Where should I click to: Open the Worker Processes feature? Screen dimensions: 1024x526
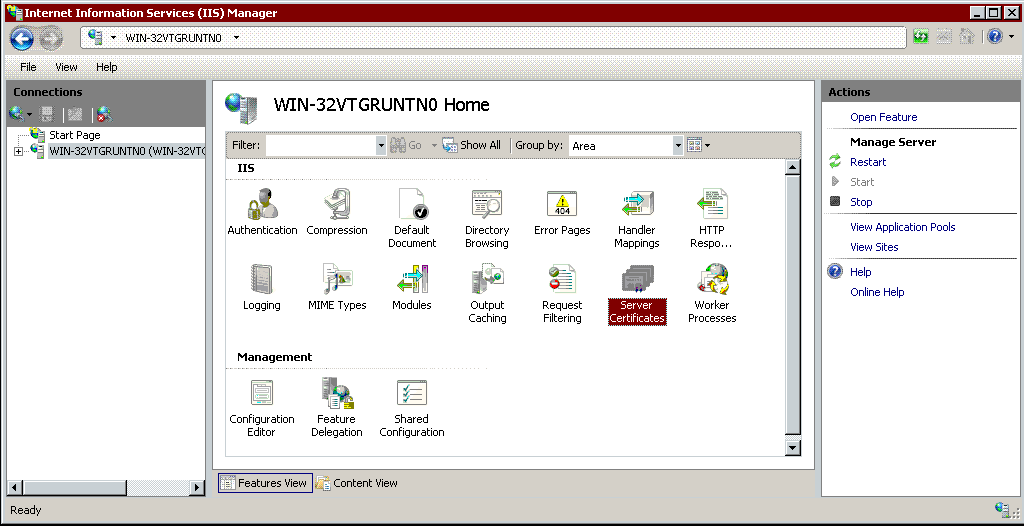712,294
